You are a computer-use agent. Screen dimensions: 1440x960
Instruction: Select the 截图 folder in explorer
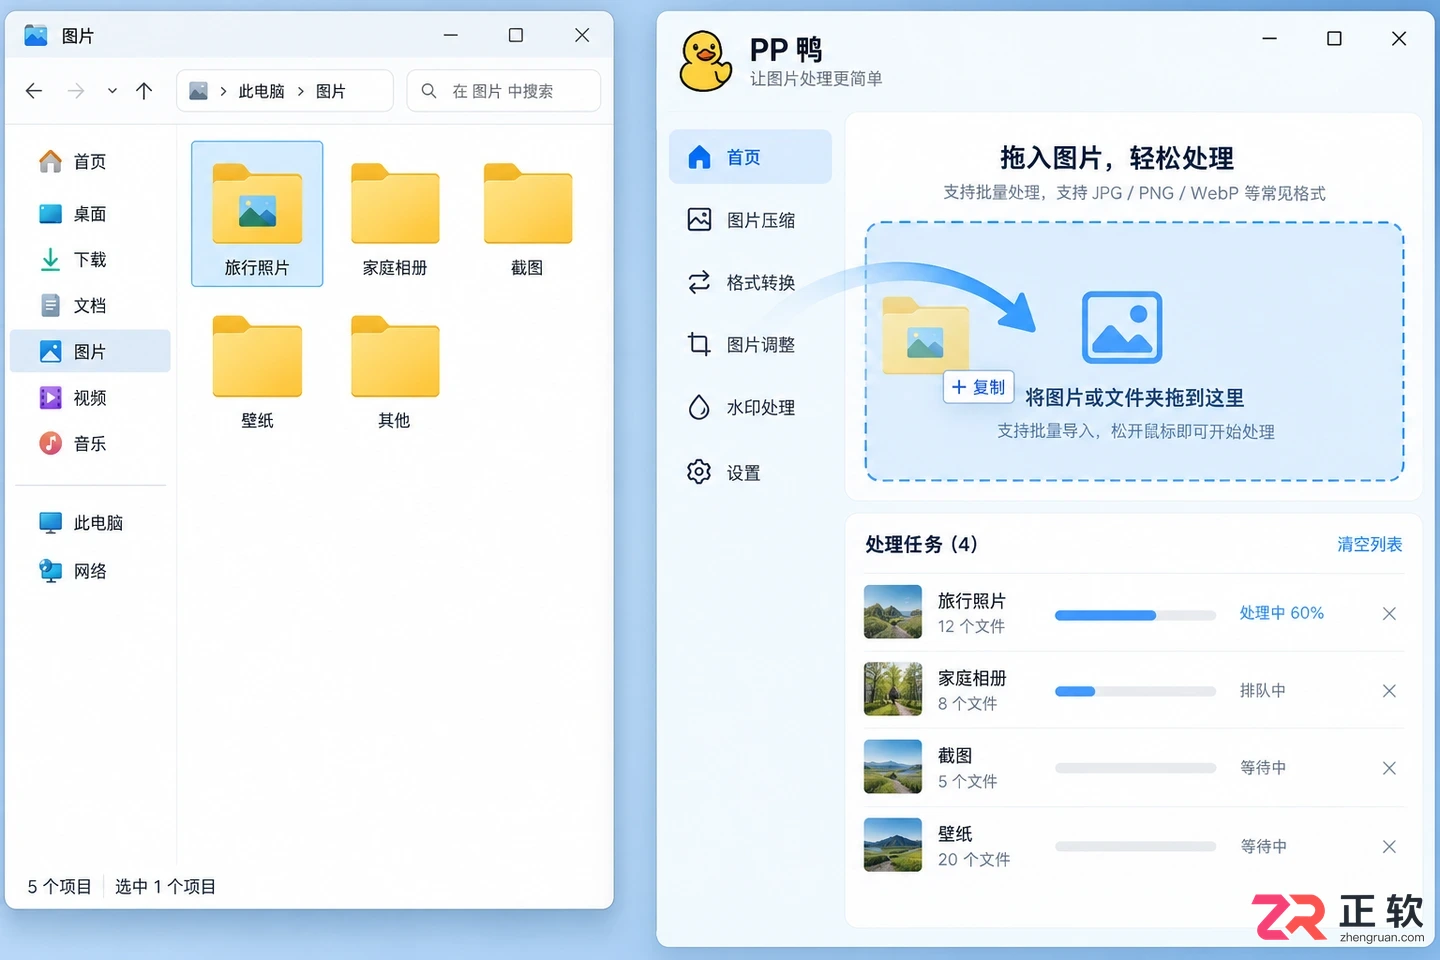pos(527,218)
